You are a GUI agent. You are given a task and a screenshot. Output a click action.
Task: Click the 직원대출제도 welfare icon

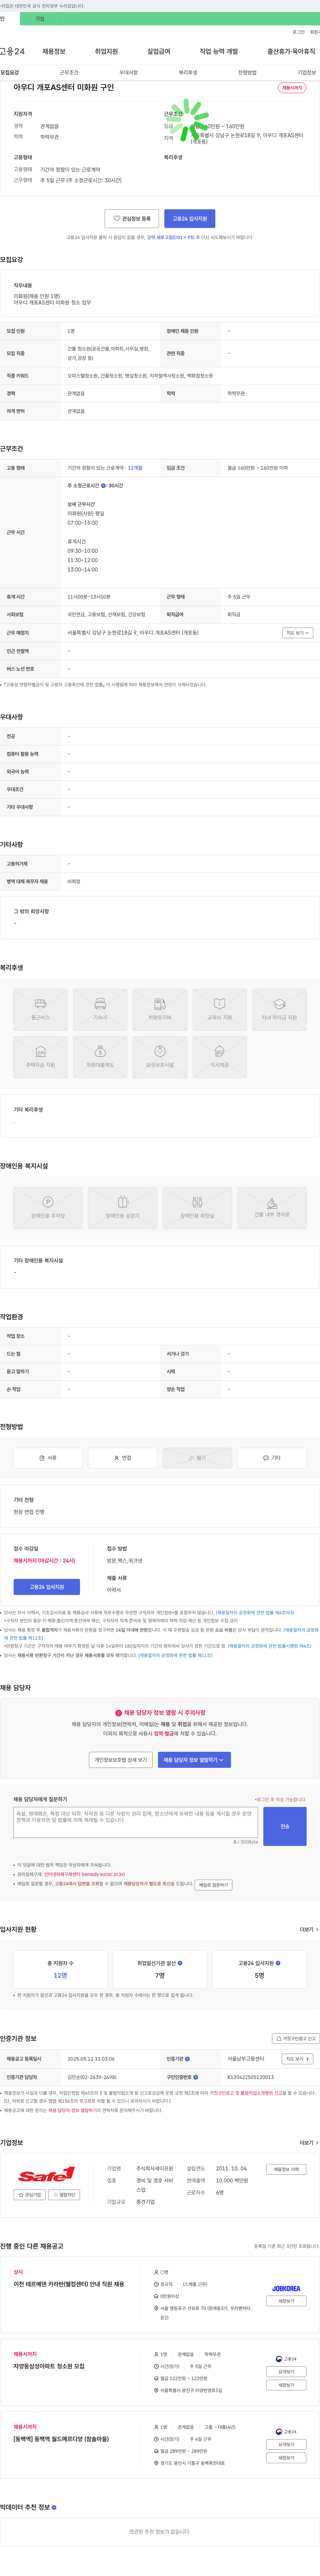100,1057
